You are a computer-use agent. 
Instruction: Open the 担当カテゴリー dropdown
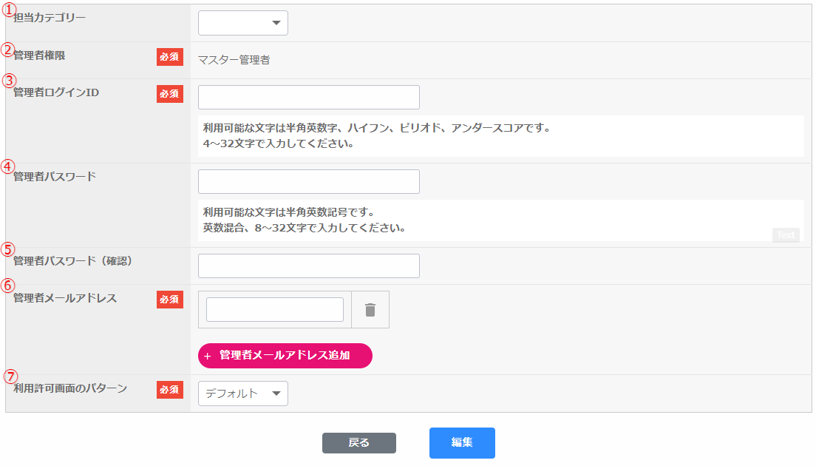(x=243, y=23)
